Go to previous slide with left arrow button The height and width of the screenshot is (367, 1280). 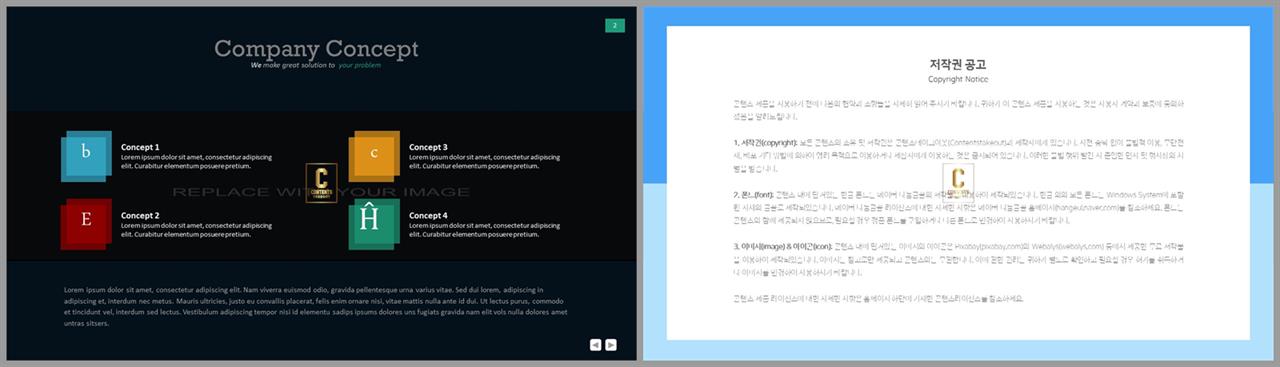pos(595,344)
